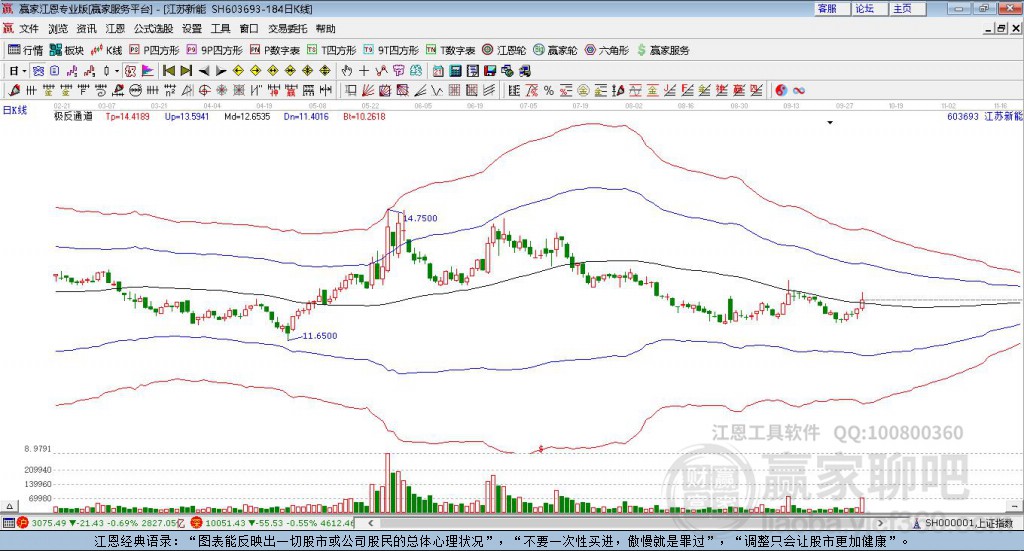Select the red target circle tool
The image size is (1024, 551).
point(204,90)
